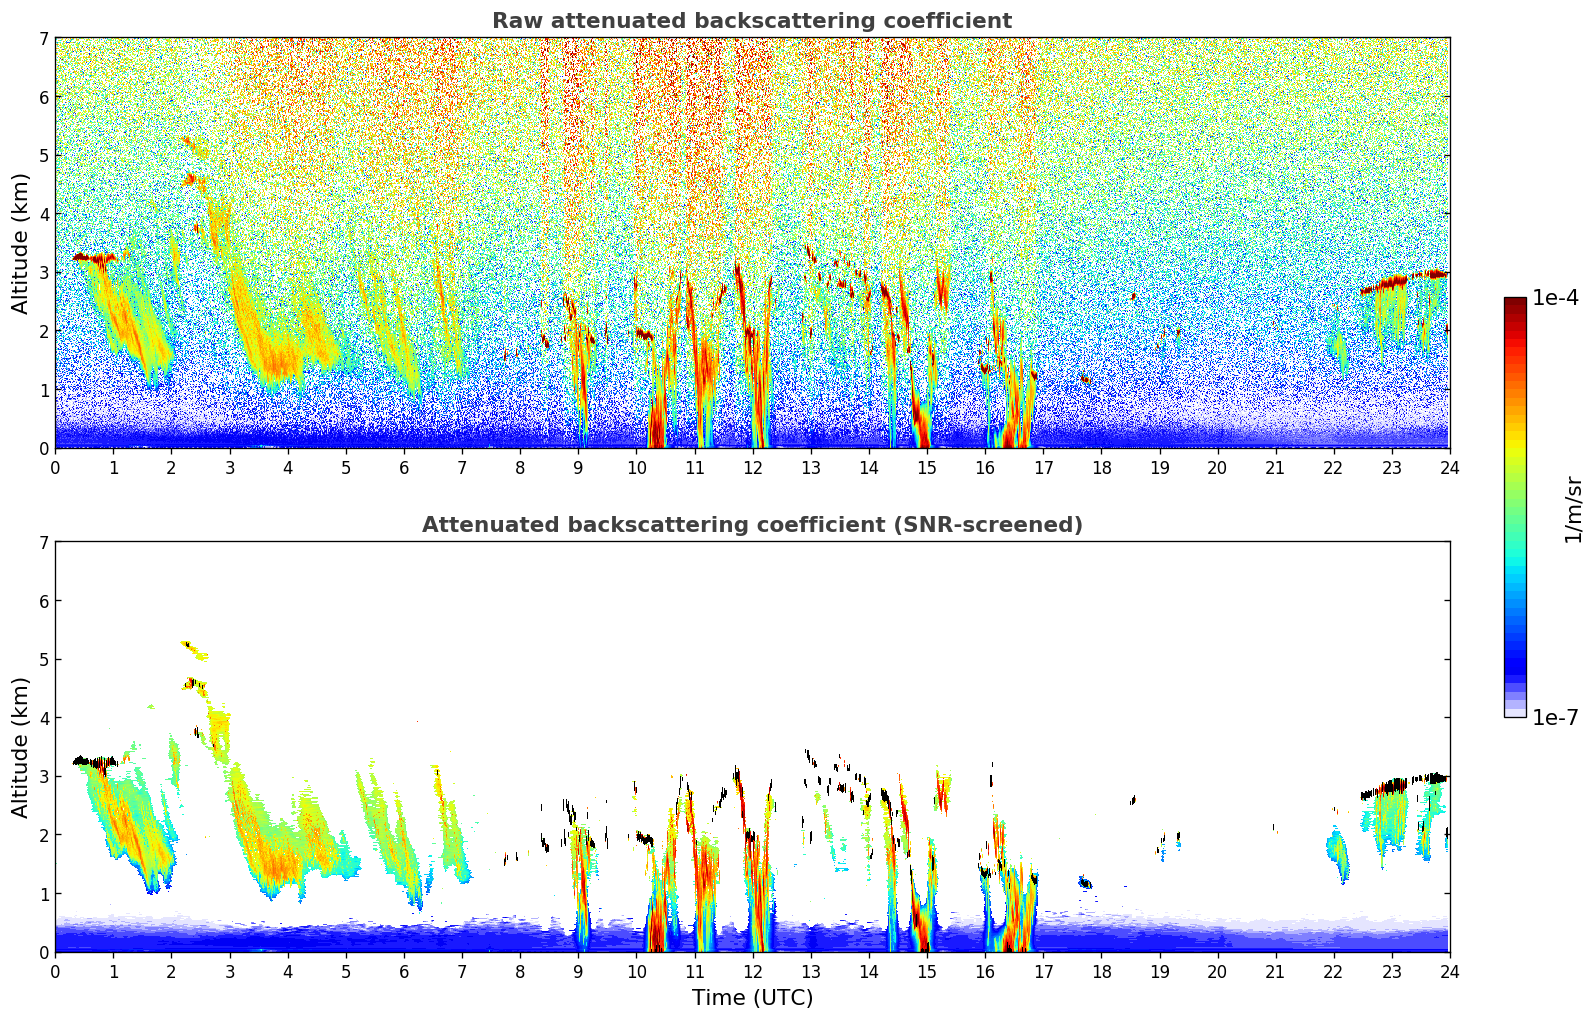1595x1020 pixels.
Task: Select hour "6" tick on the SNR-screened plot's time axis
Action: pos(404,971)
